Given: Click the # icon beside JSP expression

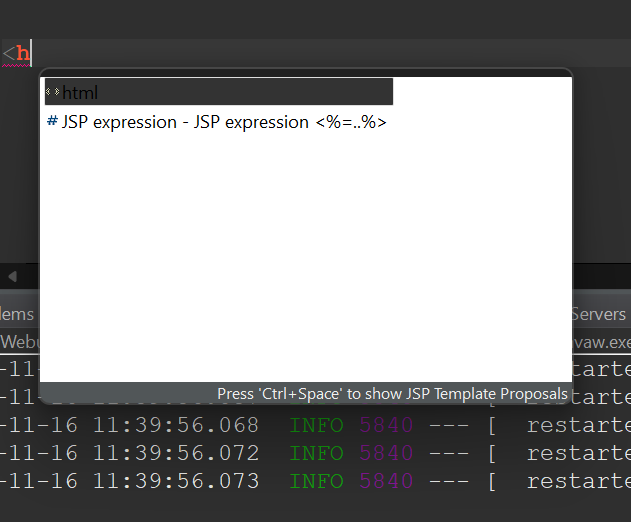Looking at the screenshot, I should tap(52, 122).
